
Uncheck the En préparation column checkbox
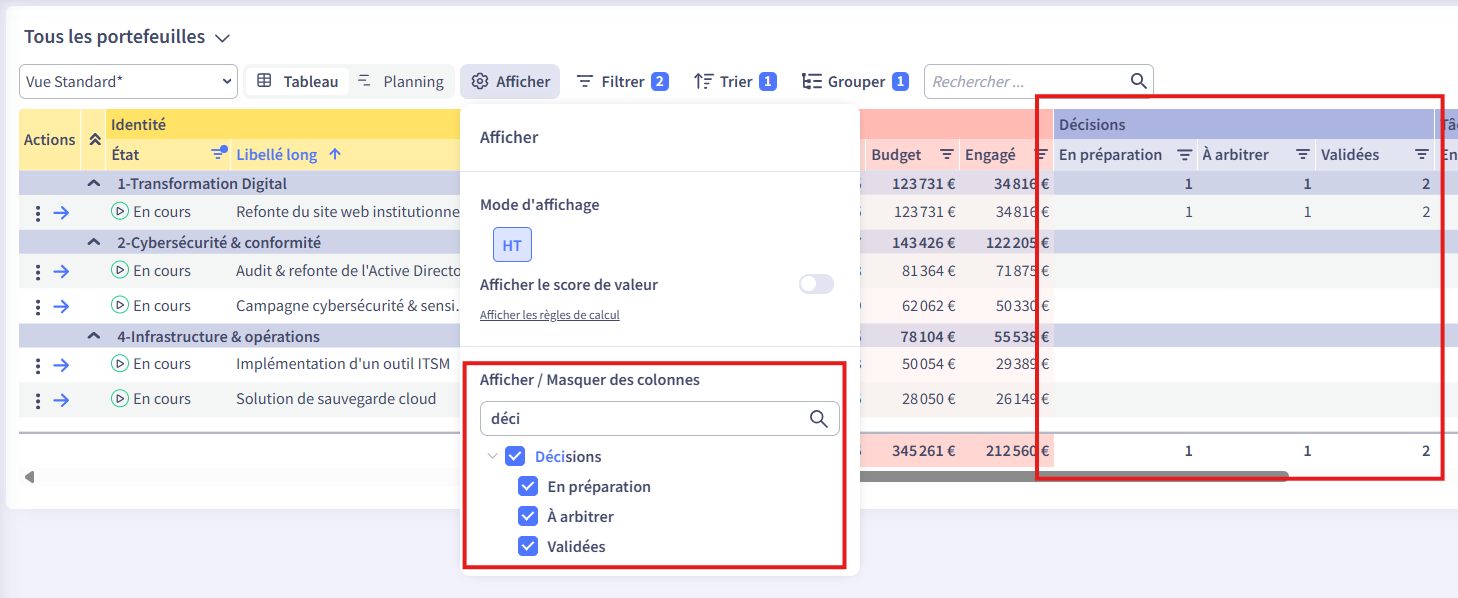(528, 487)
